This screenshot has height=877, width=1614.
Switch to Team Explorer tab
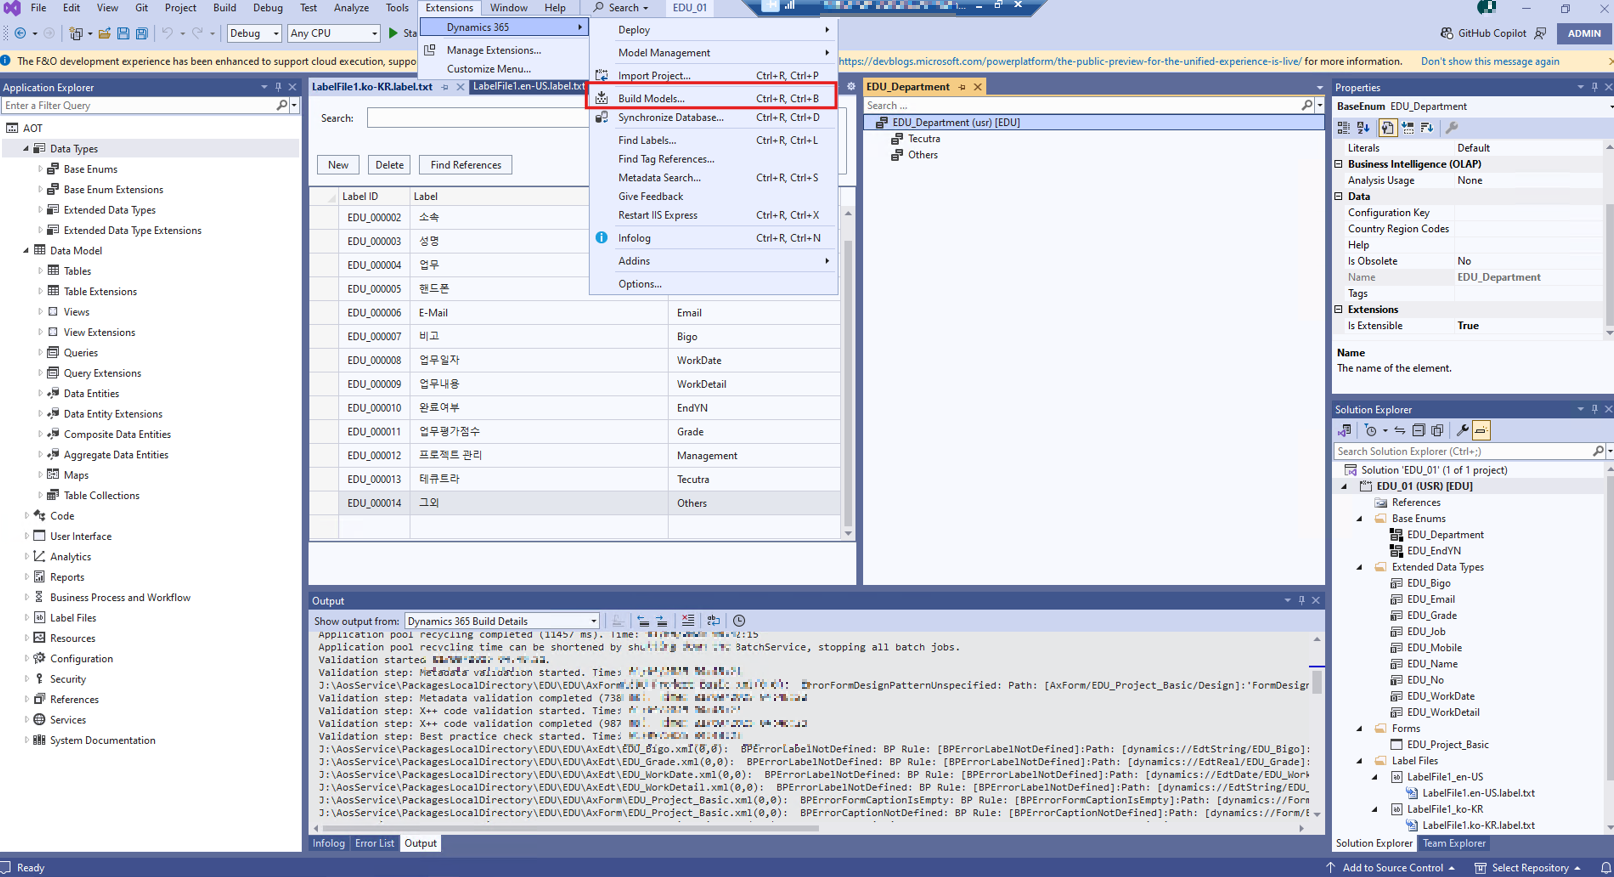tap(1454, 844)
